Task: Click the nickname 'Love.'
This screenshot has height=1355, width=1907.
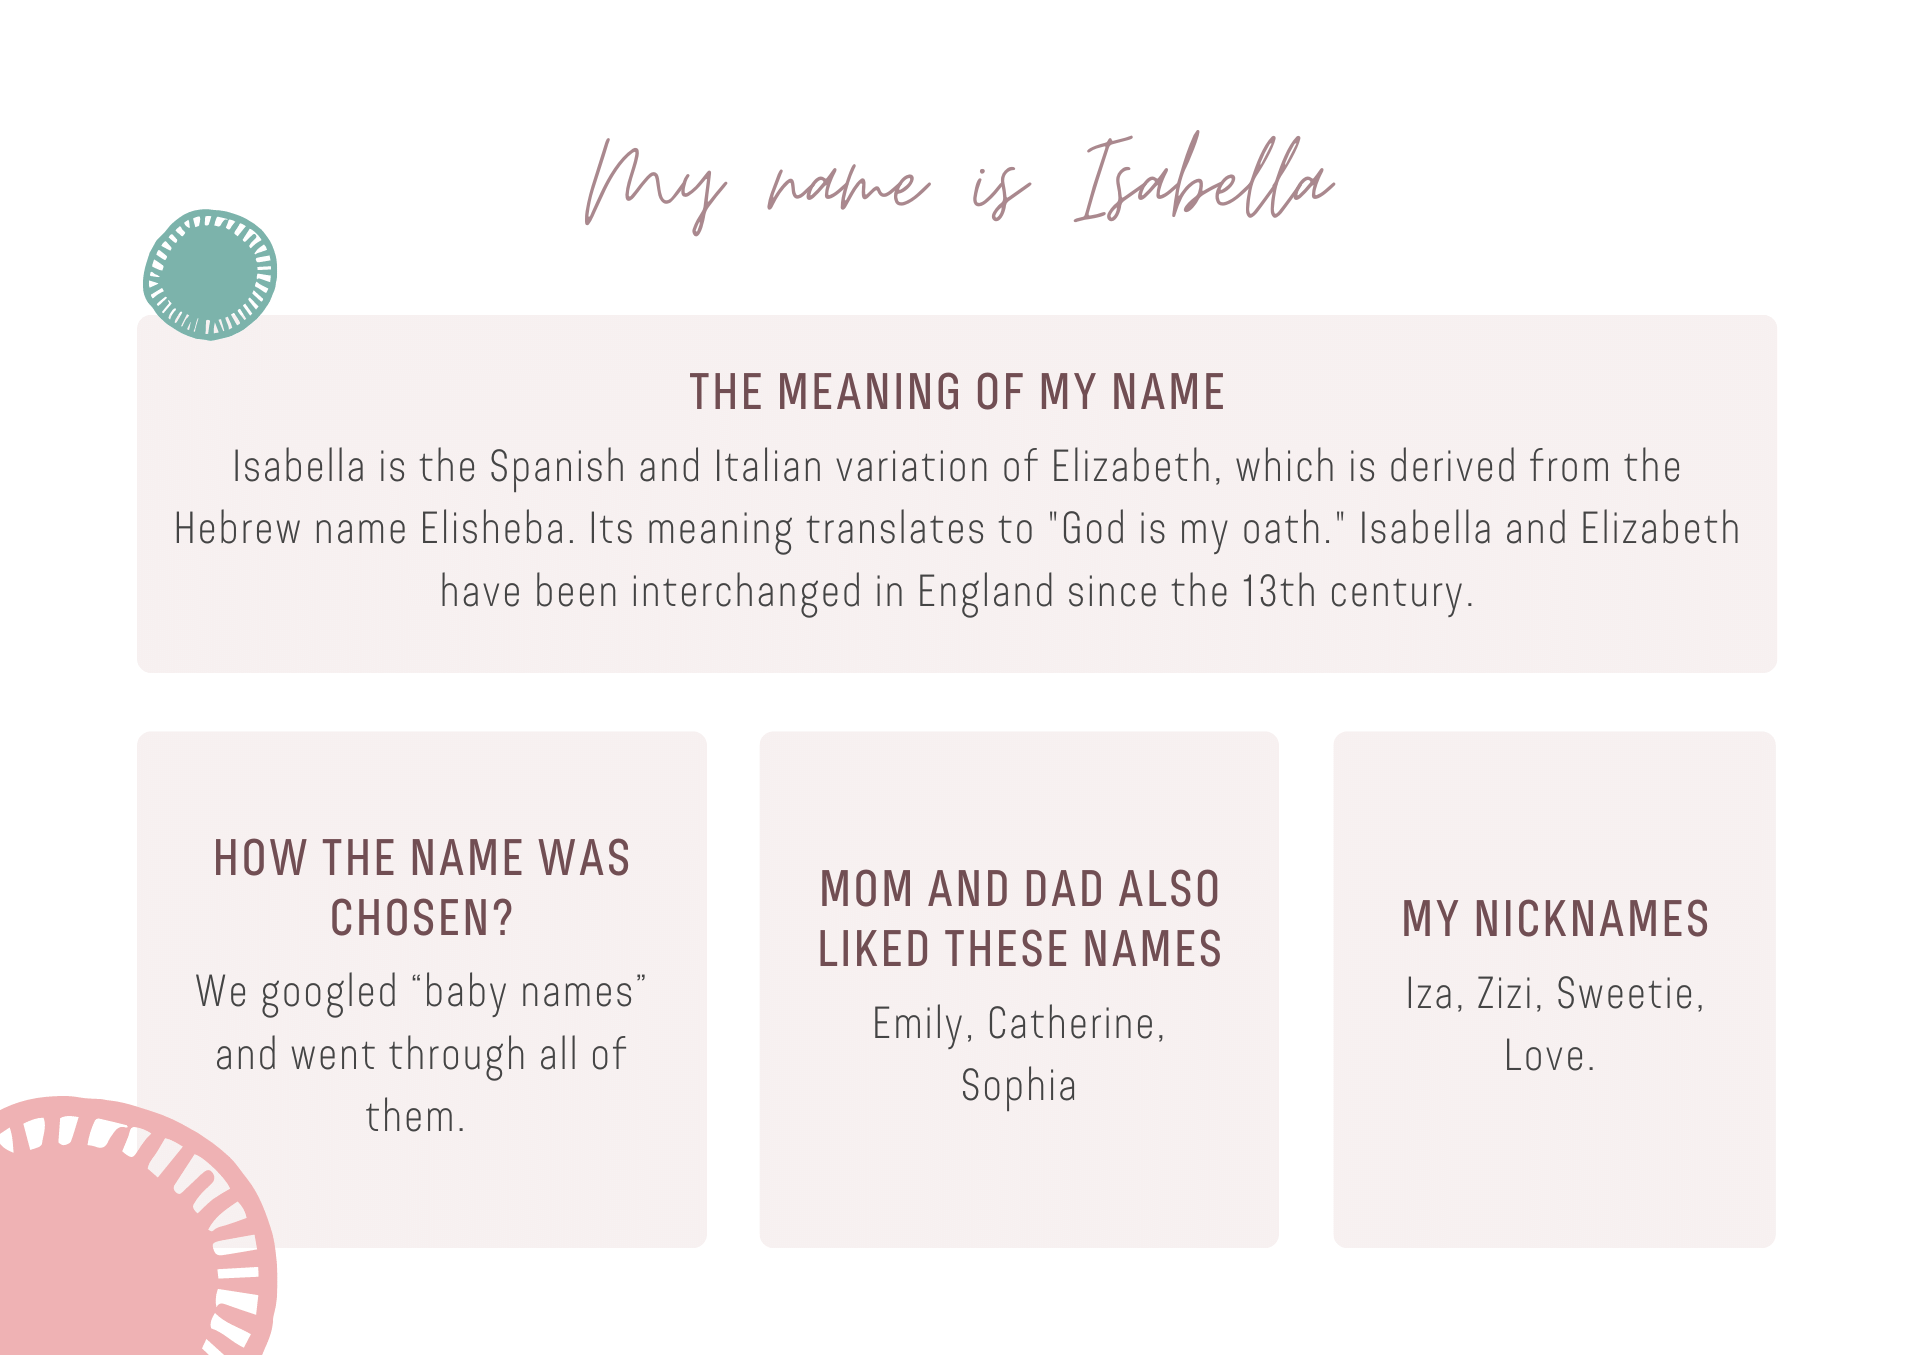Action: coord(1550,1056)
